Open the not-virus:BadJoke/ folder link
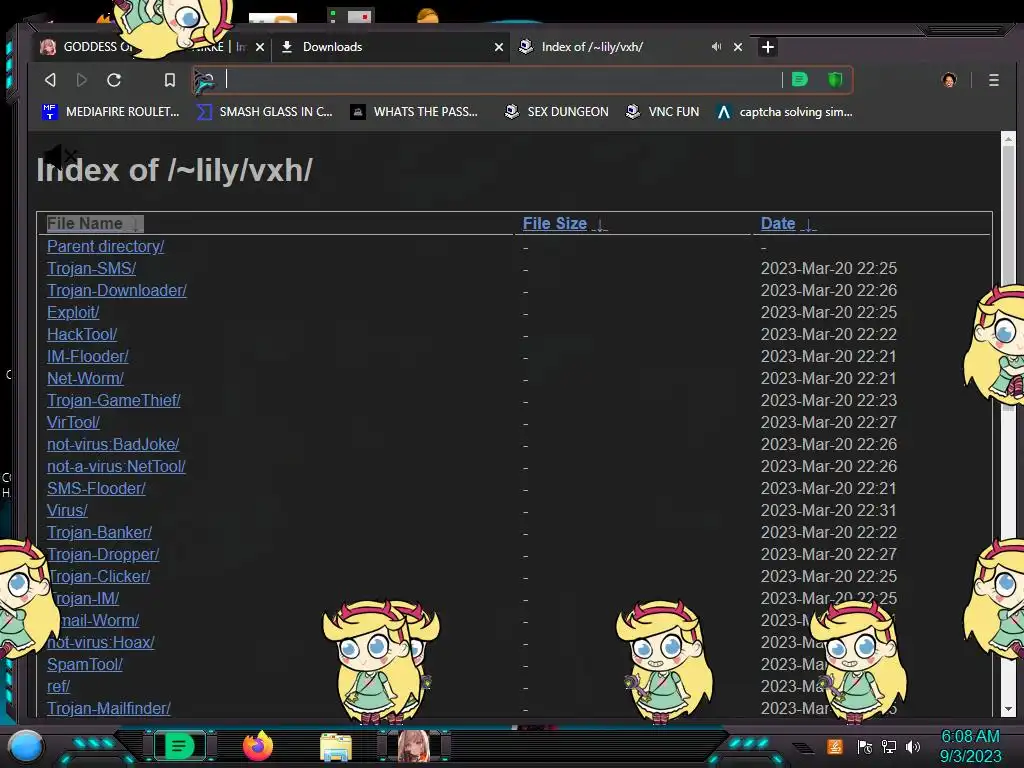This screenshot has width=1024, height=768. click(x=113, y=444)
